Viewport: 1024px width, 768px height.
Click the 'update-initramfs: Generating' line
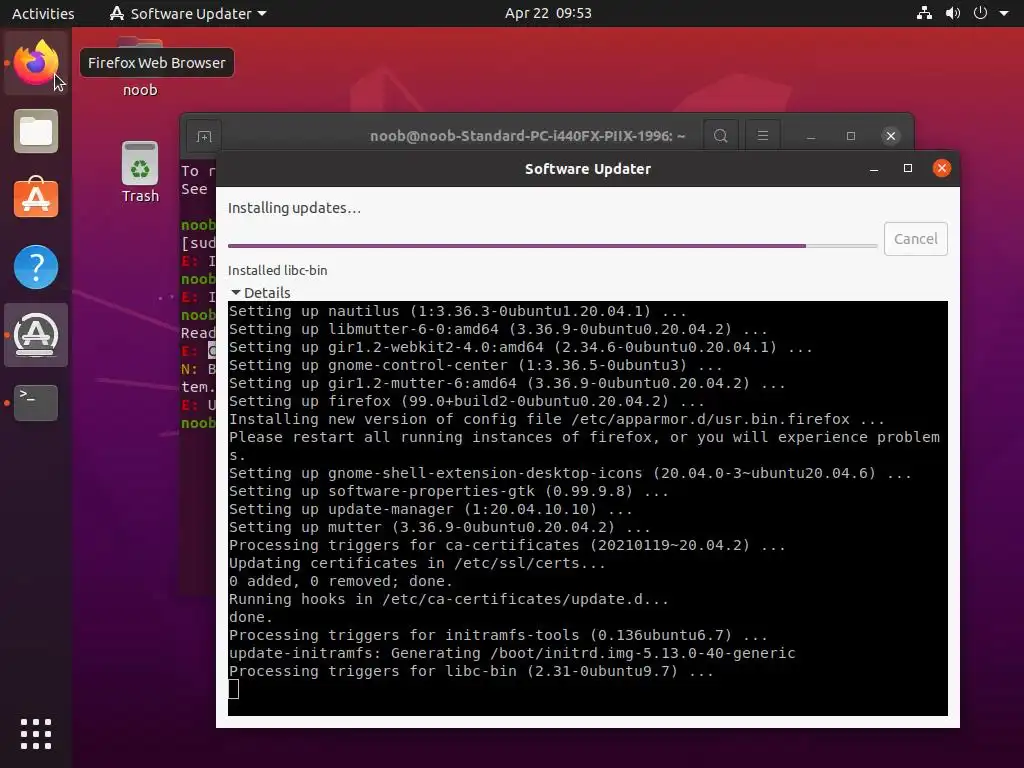[x=512, y=653]
